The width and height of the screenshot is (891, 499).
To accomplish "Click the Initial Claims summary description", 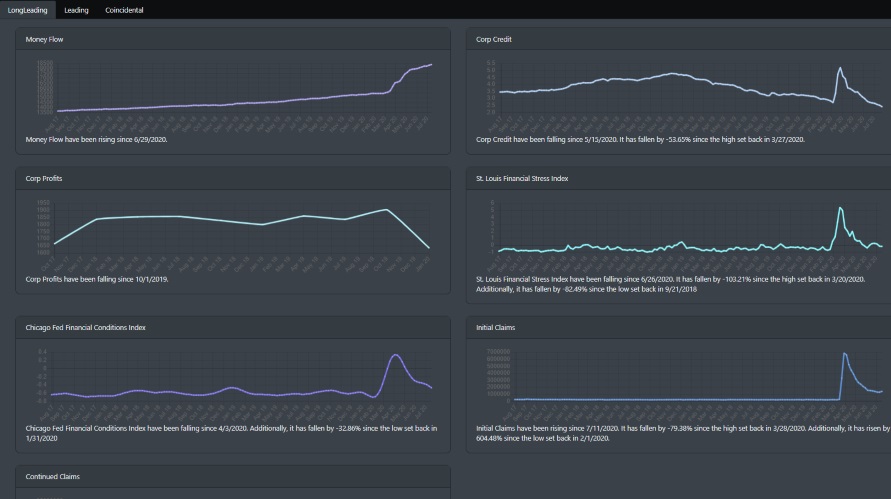I will (683, 433).
